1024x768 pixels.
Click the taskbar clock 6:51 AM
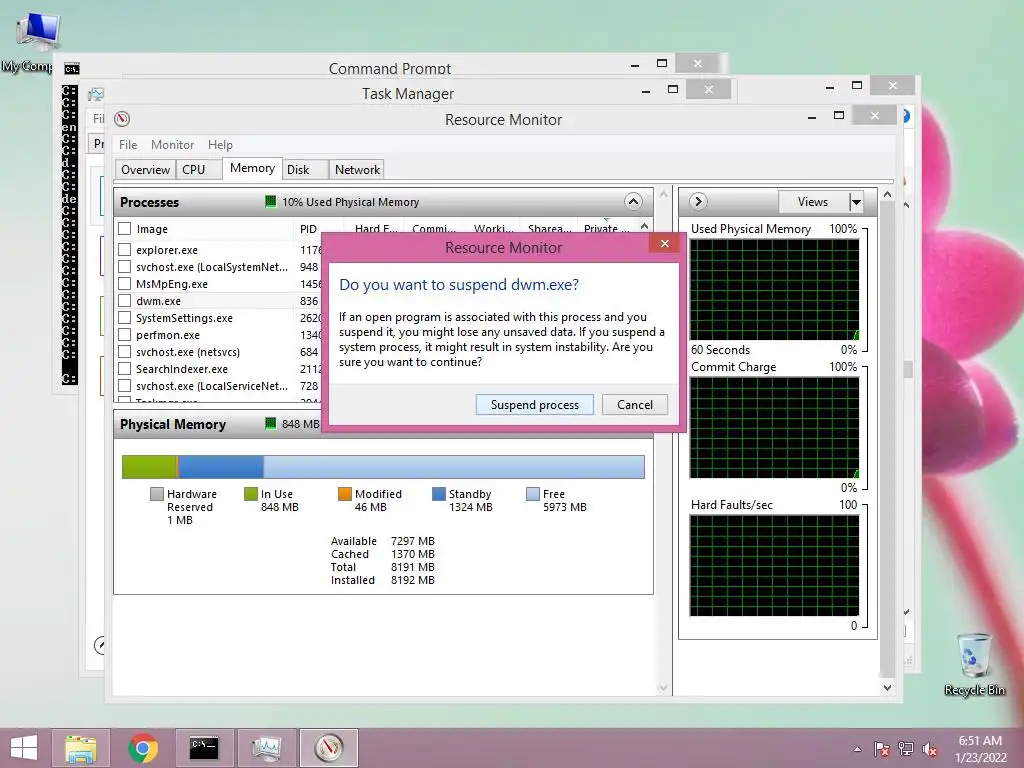pos(980,741)
